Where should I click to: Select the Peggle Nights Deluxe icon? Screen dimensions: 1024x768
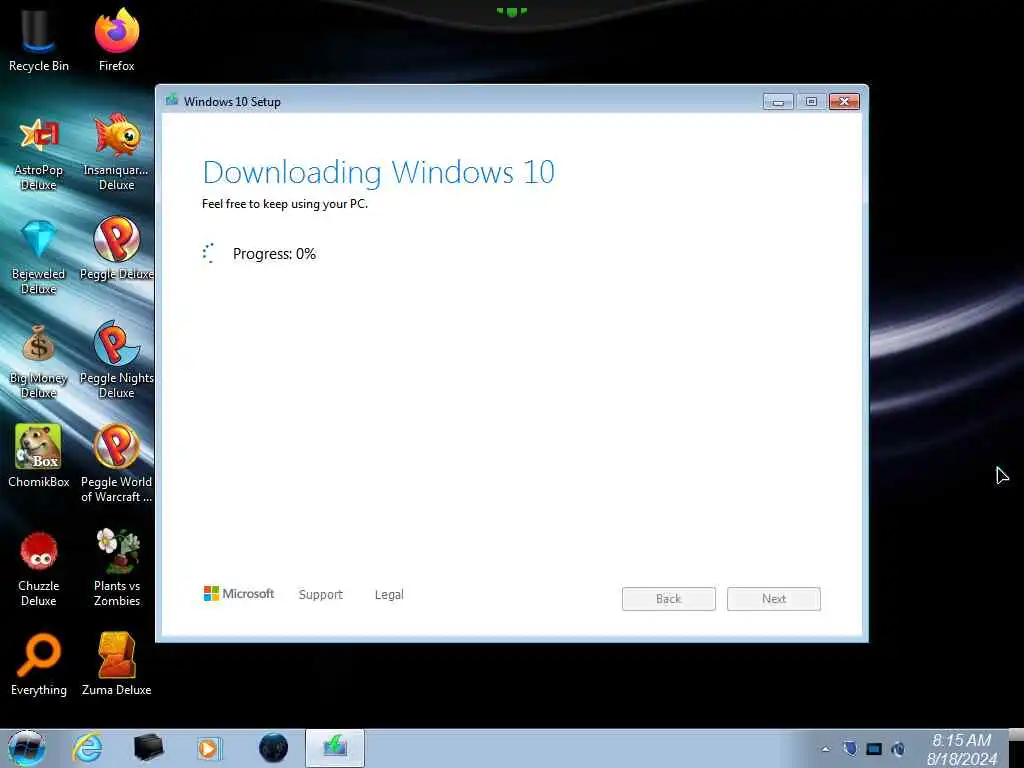[116, 359]
